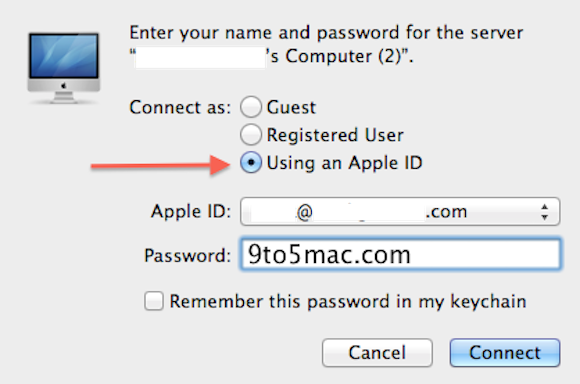The image size is (580, 384).
Task: Click the iMac computer icon
Action: coord(64,68)
